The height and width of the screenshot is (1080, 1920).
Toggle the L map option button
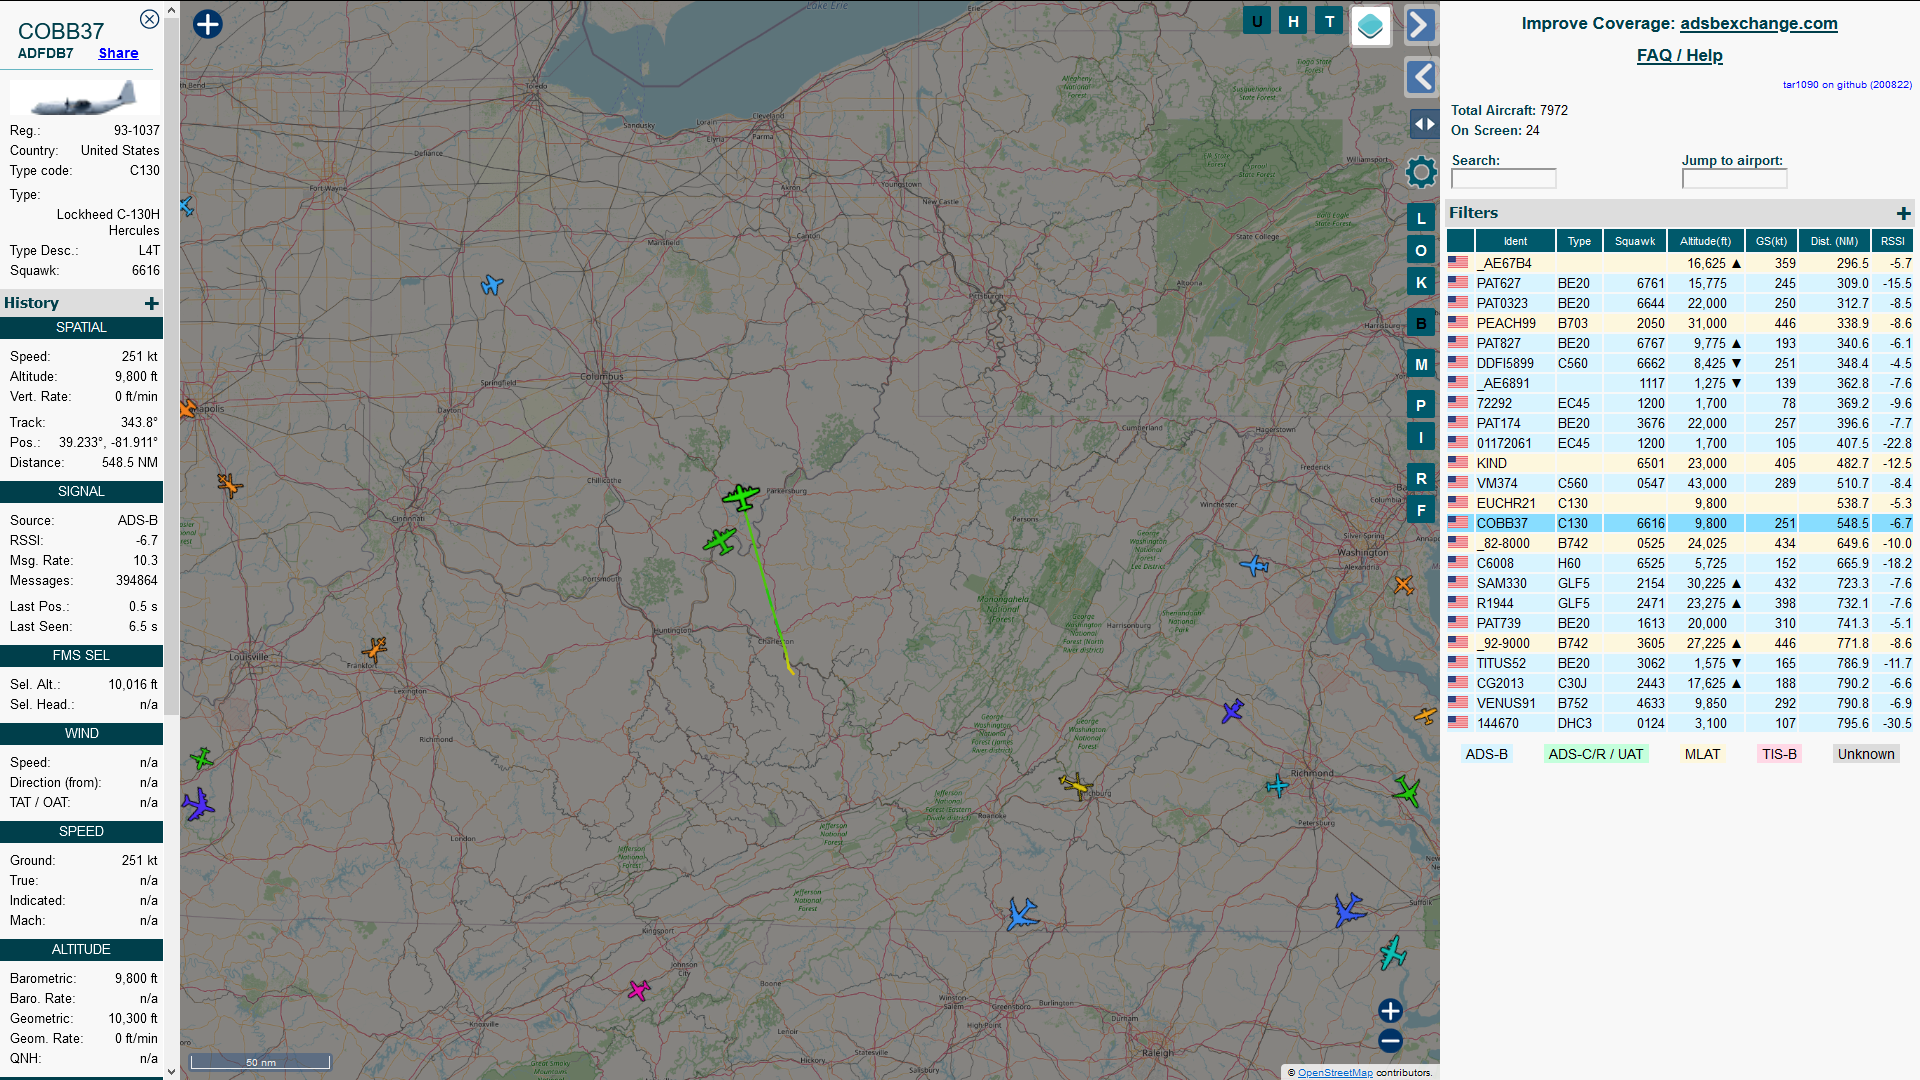(x=1421, y=218)
